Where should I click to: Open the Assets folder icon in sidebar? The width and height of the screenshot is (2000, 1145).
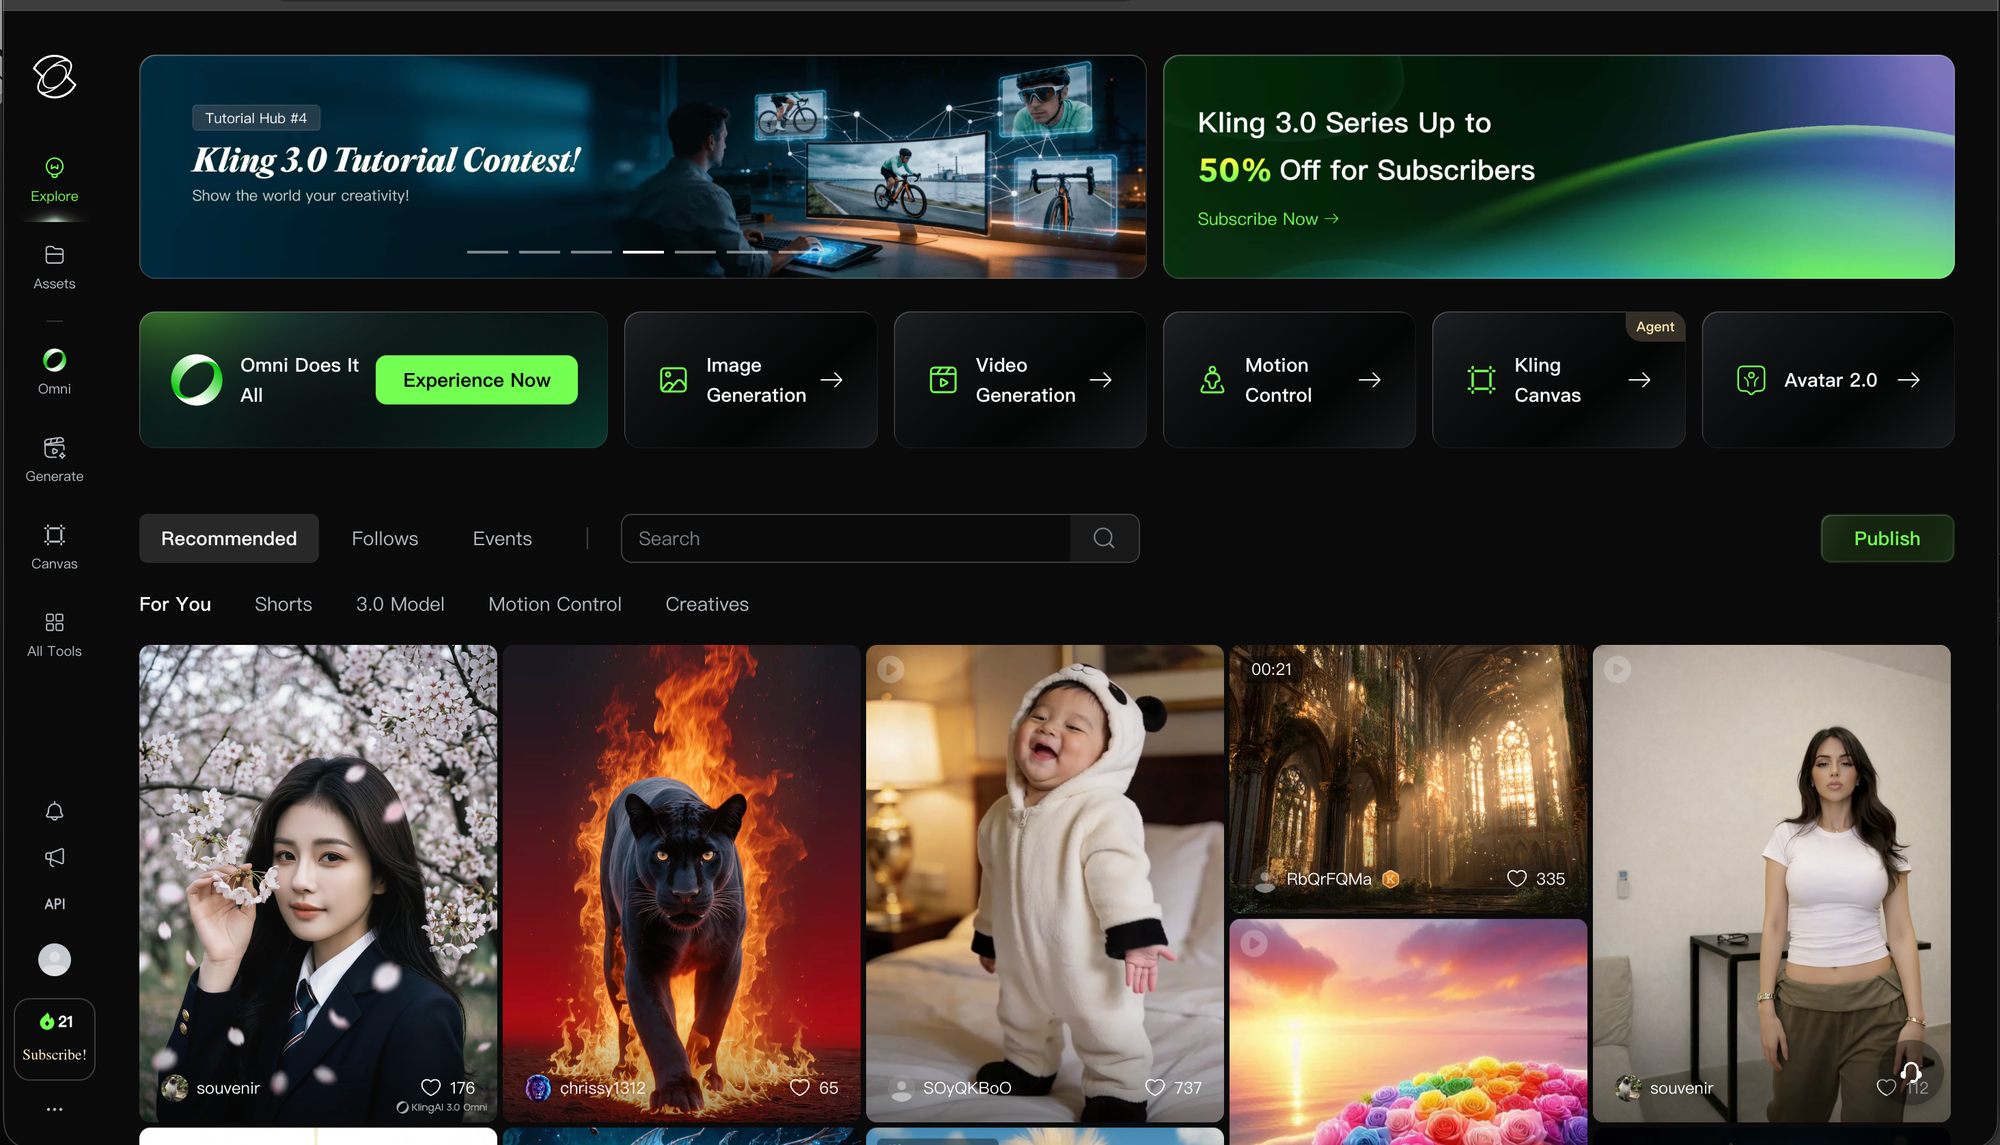[54, 256]
